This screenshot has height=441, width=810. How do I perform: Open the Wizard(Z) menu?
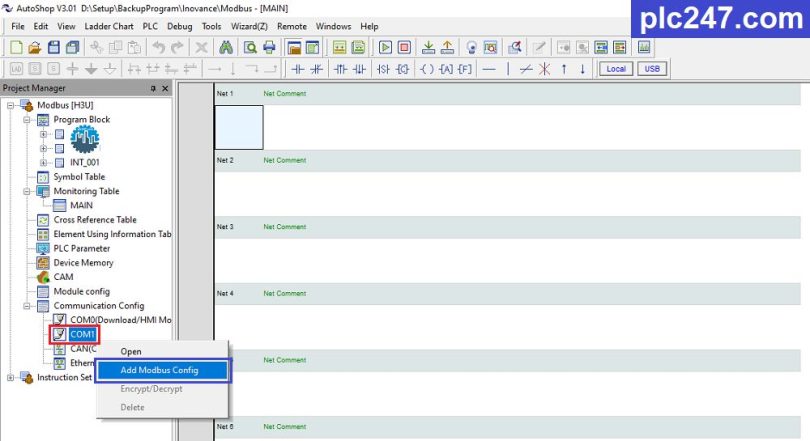pos(249,26)
